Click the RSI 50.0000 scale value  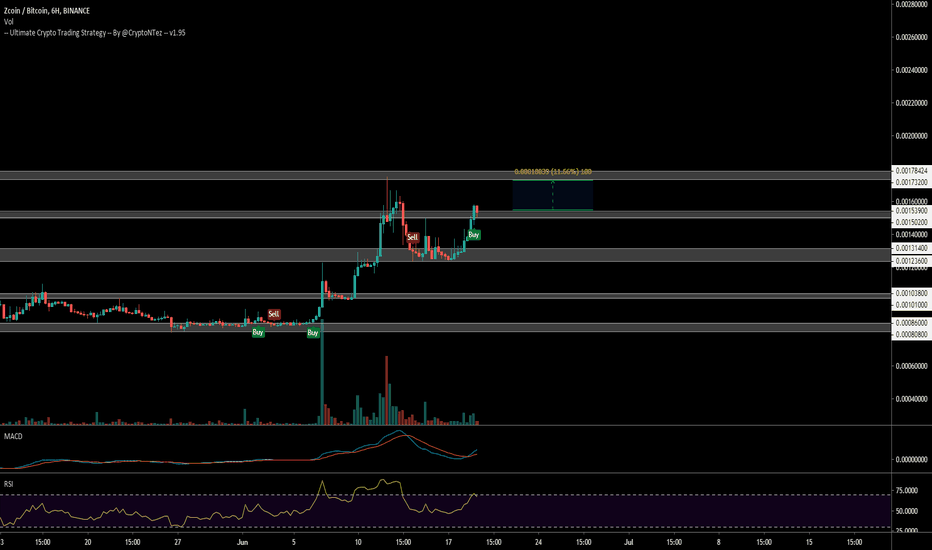coord(906,511)
